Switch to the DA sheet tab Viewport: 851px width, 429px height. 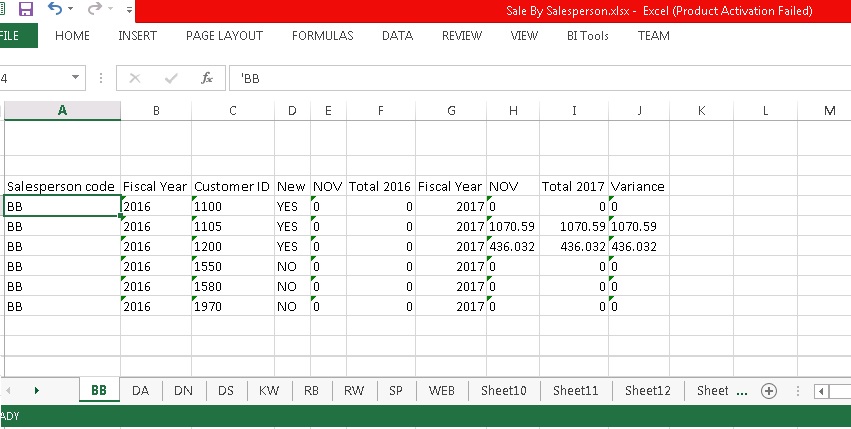pyautogui.click(x=141, y=390)
